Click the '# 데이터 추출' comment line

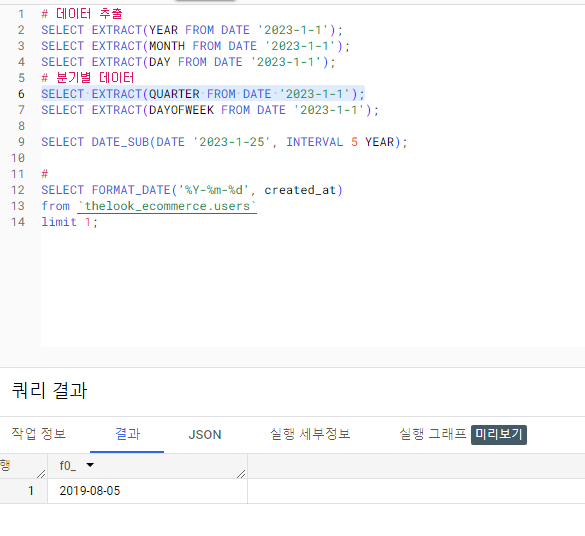point(82,14)
